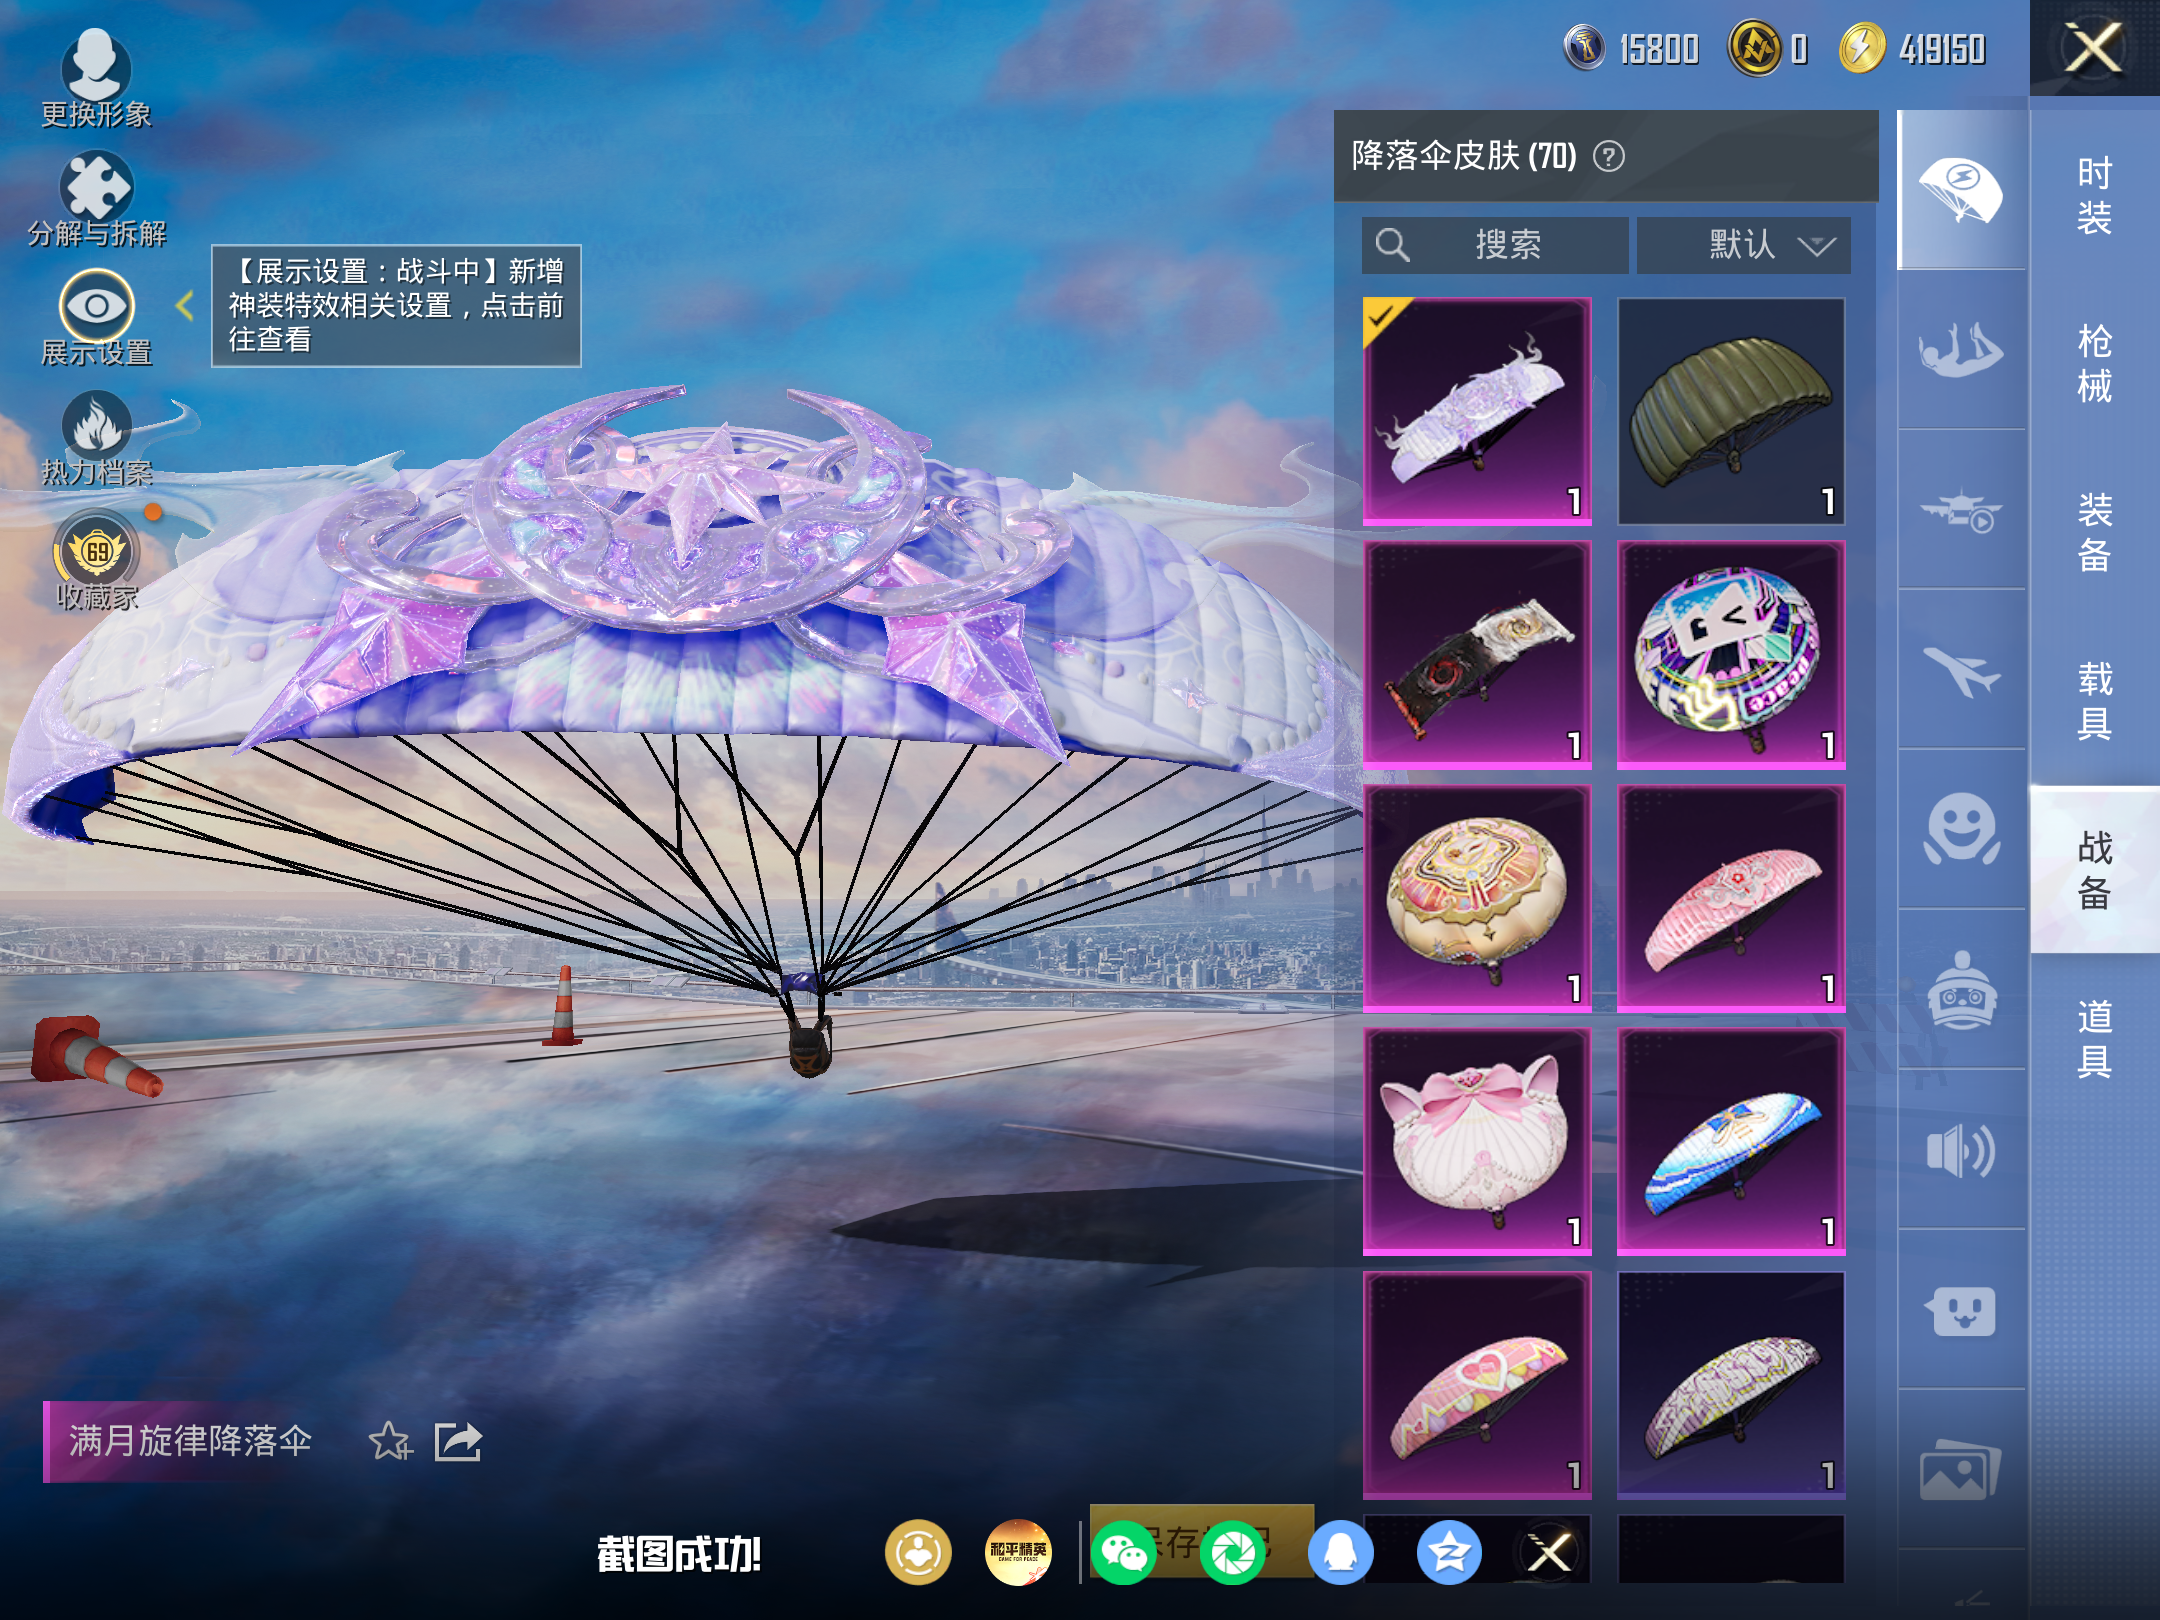Expand the 默认 sort dropdown
Screen dimensions: 2160x1620
point(1744,245)
